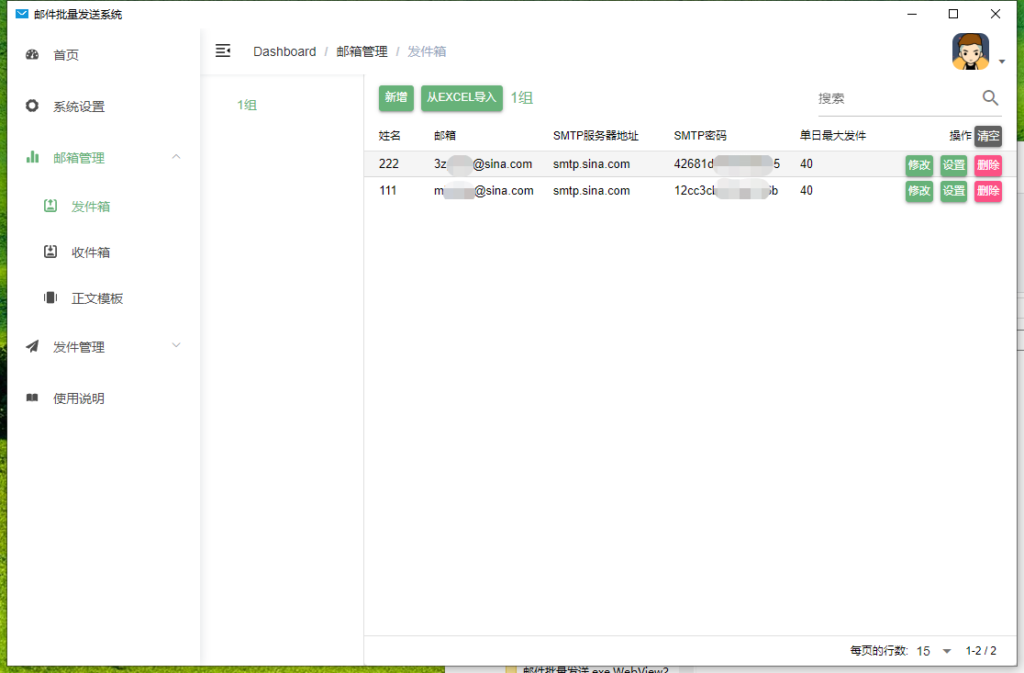Click 删除 for the 111 row

pyautogui.click(x=988, y=191)
